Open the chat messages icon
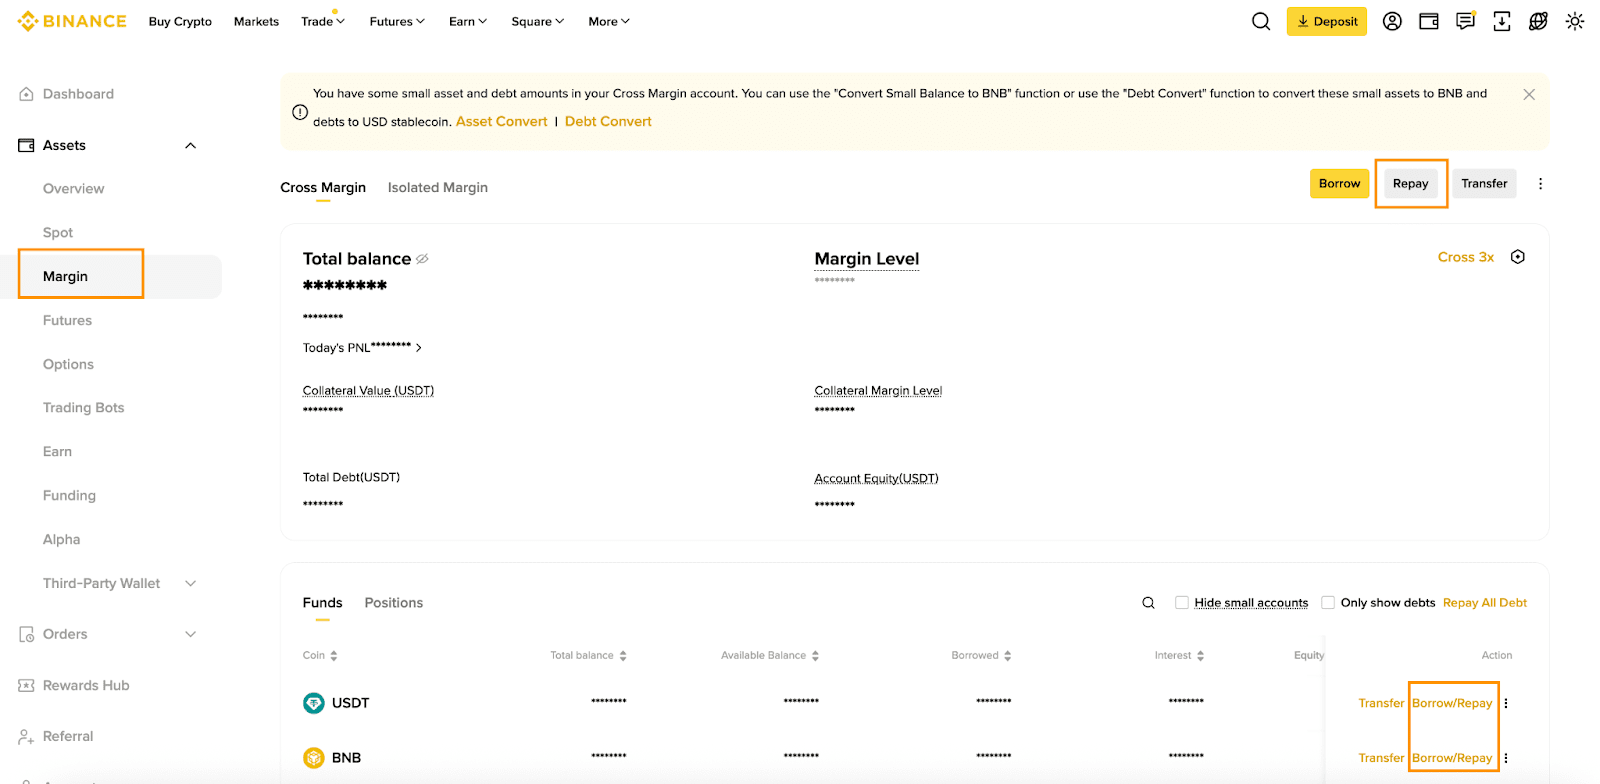This screenshot has width=1600, height=784. 1465,21
